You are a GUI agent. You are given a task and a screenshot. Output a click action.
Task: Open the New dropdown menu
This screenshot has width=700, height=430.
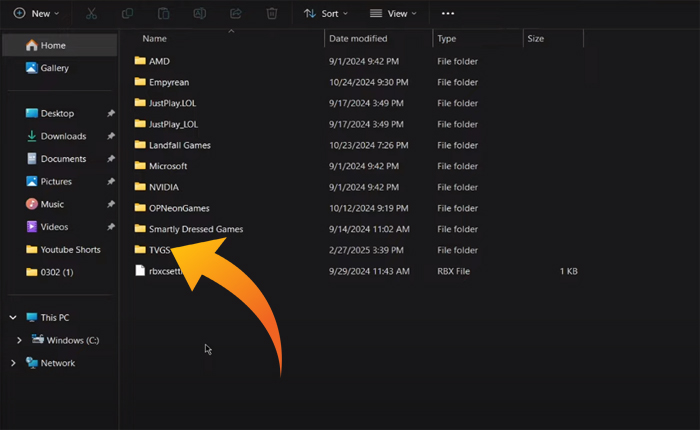coord(36,14)
